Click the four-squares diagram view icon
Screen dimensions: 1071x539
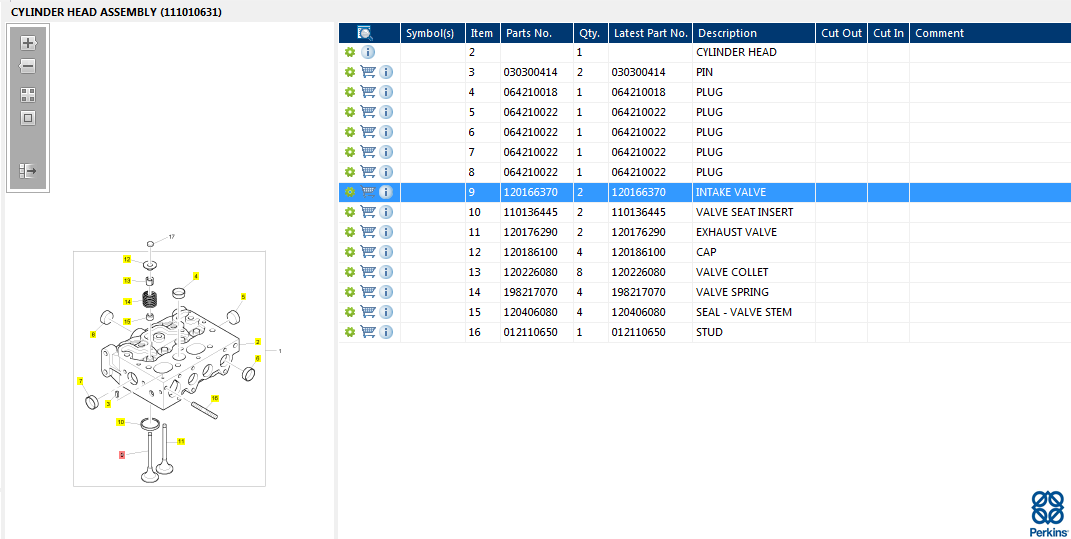click(x=28, y=95)
